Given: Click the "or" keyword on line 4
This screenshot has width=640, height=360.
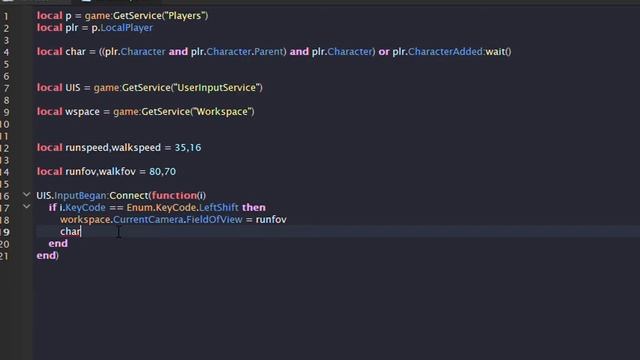Looking at the screenshot, I should [x=384, y=51].
